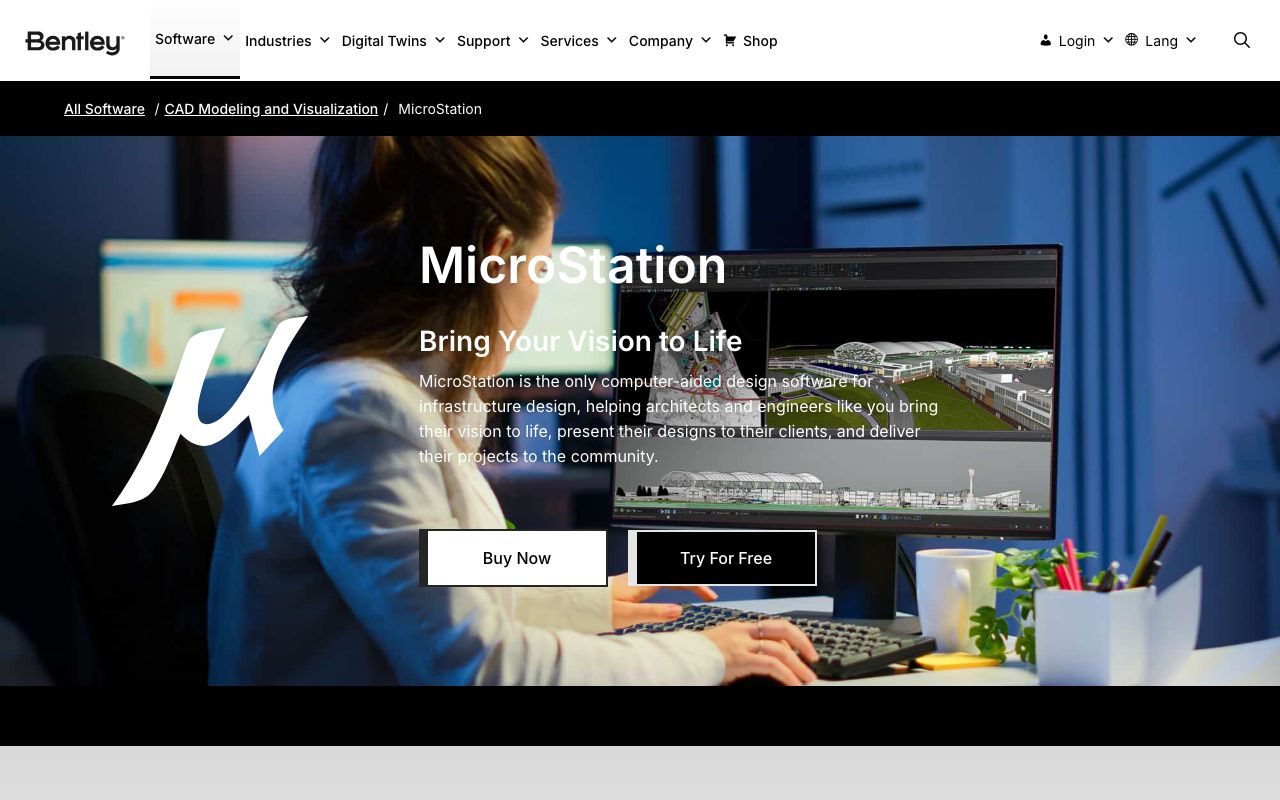Click the MicroStation page heading
Screen dimensions: 1280x800
573,265
